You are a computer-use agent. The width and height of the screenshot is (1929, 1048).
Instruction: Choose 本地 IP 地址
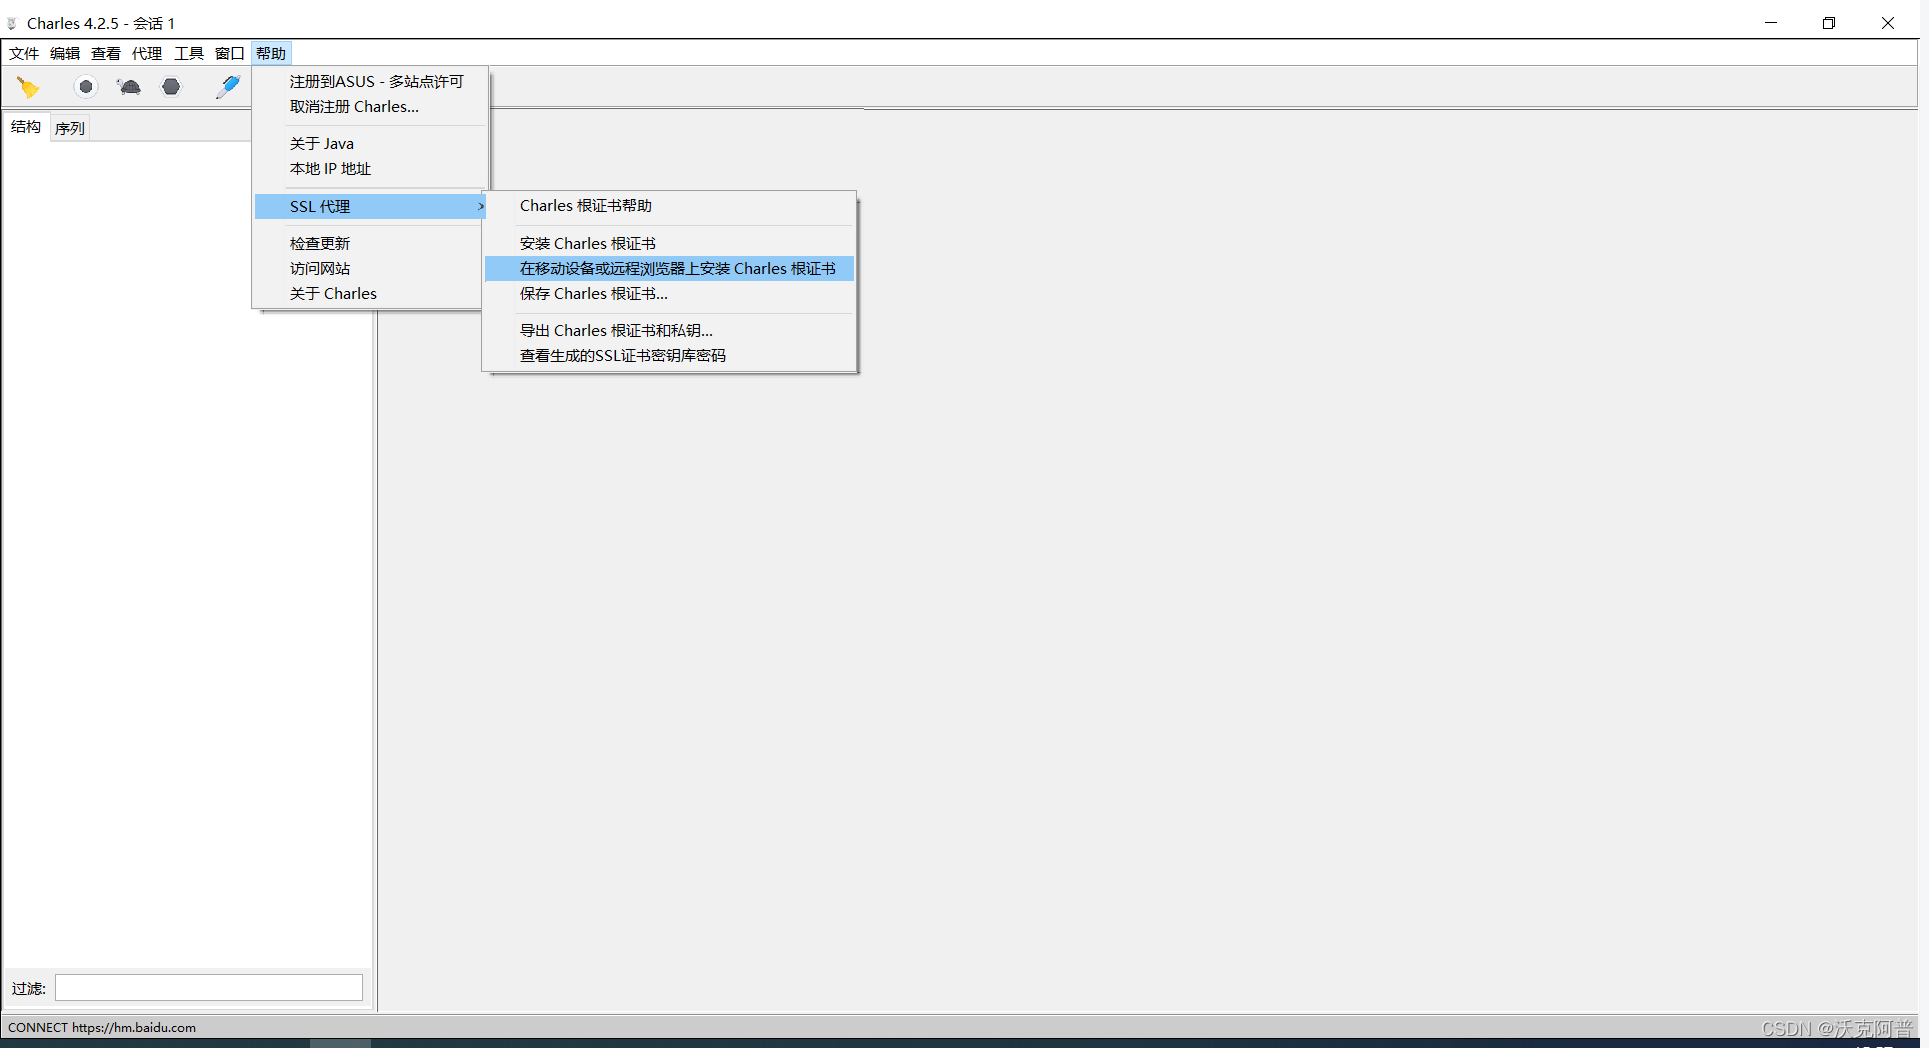pyautogui.click(x=370, y=168)
